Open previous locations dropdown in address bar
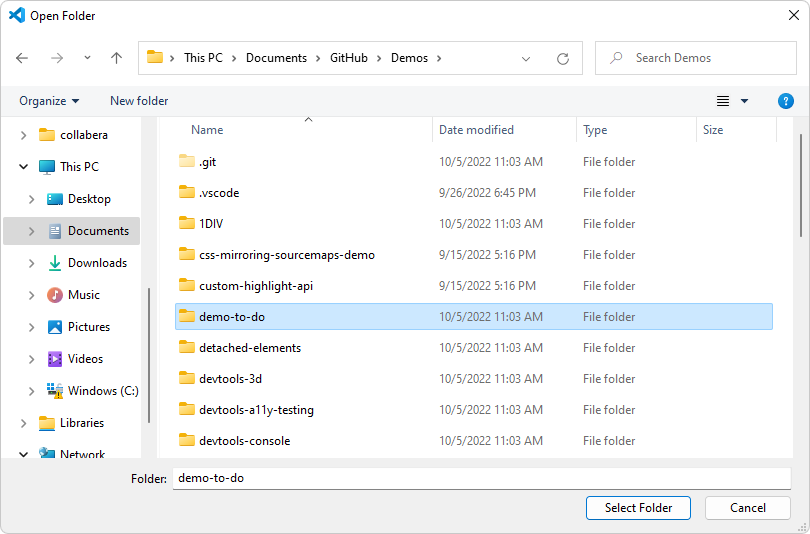 526,58
